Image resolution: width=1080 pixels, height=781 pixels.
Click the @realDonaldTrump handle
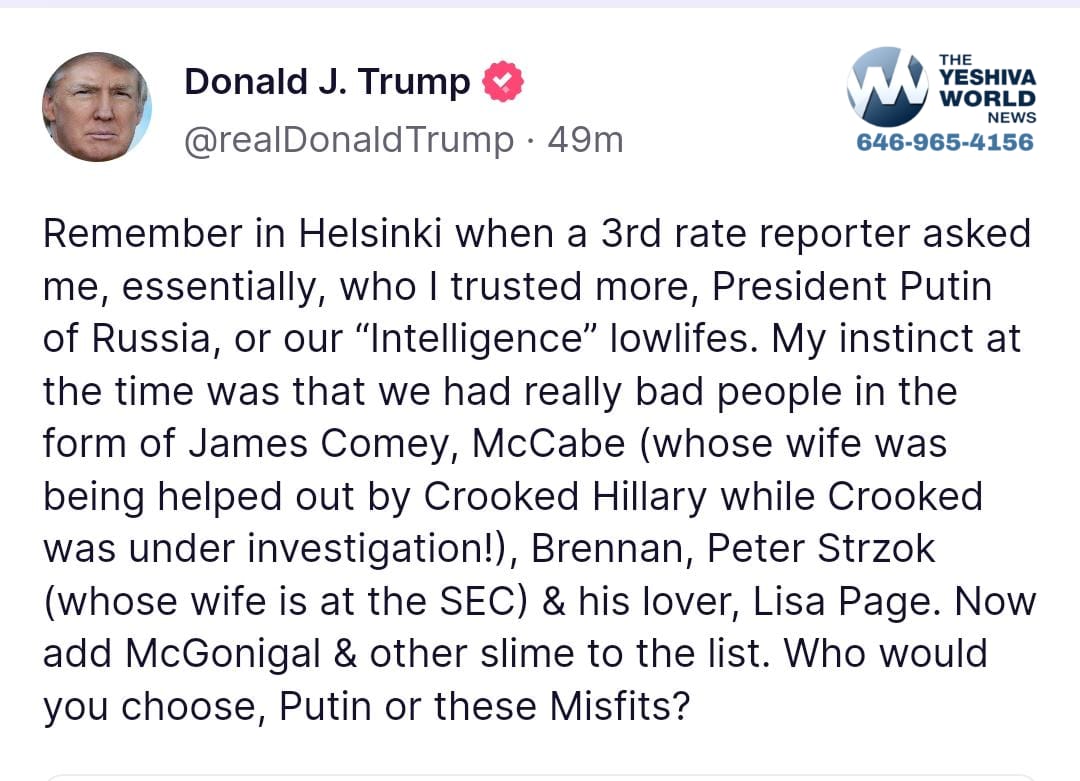pos(348,140)
